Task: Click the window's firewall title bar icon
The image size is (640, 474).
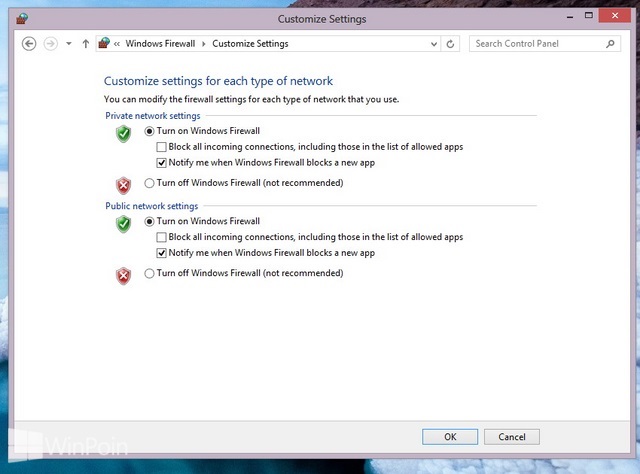Action: [22, 19]
